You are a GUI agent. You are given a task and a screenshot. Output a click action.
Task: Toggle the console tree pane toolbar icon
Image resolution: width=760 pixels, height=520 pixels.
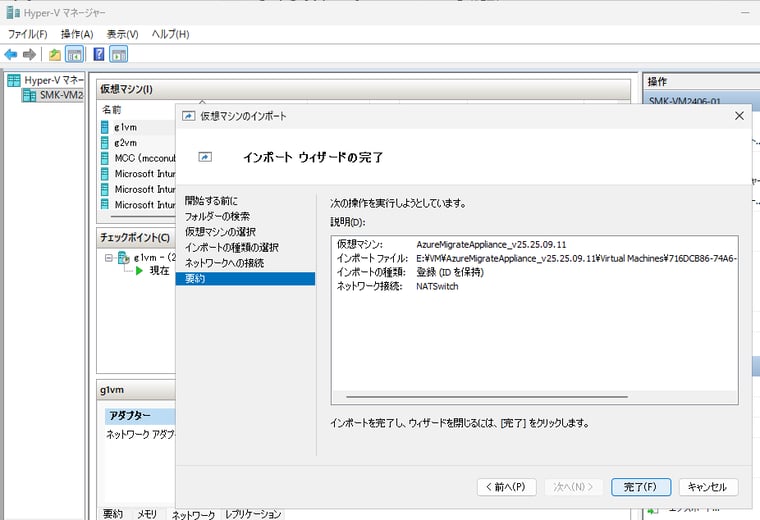coord(75,54)
